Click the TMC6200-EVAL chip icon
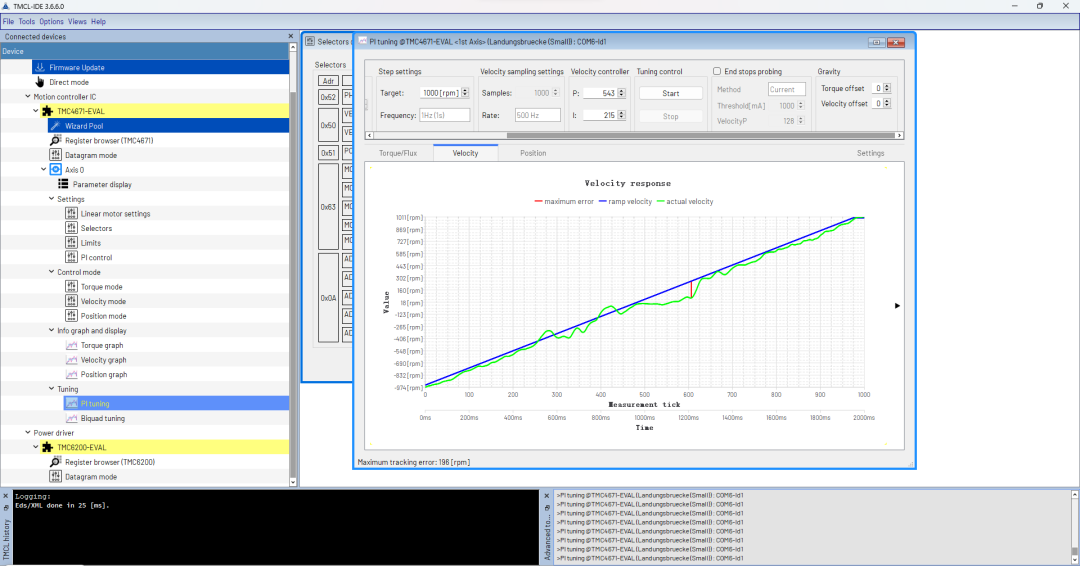The height and width of the screenshot is (566, 1080). (x=47, y=448)
